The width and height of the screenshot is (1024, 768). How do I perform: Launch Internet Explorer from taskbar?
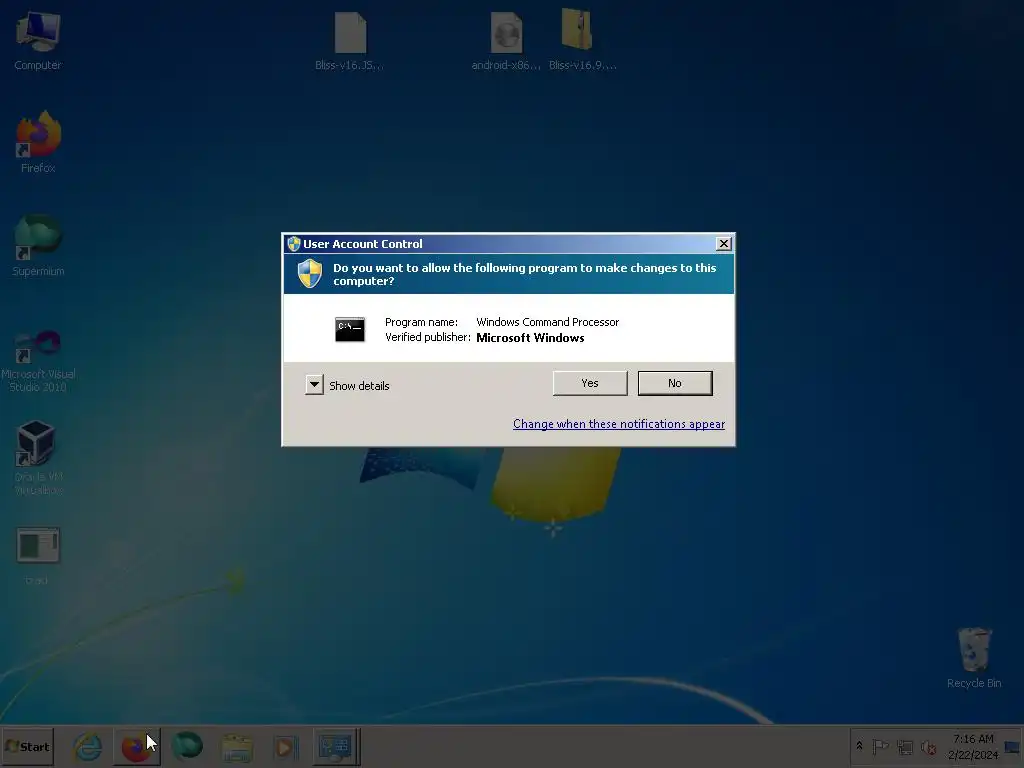88,746
